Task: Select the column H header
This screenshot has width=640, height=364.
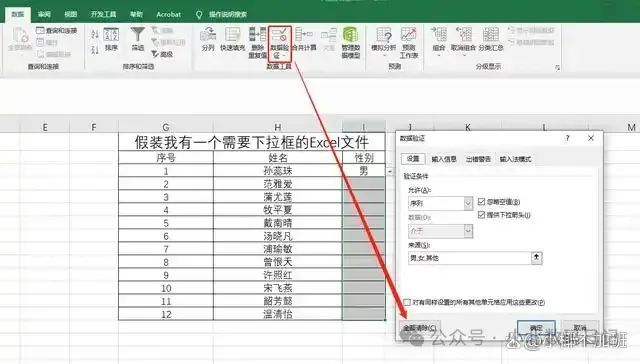Action: [278, 127]
